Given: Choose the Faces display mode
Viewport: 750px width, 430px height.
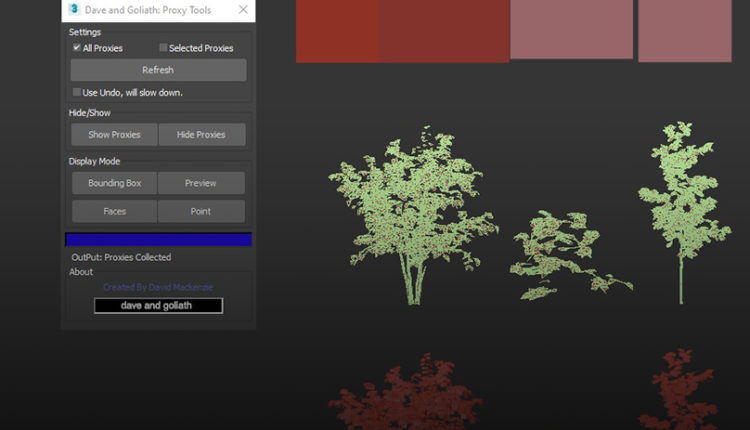Looking at the screenshot, I should click(114, 211).
